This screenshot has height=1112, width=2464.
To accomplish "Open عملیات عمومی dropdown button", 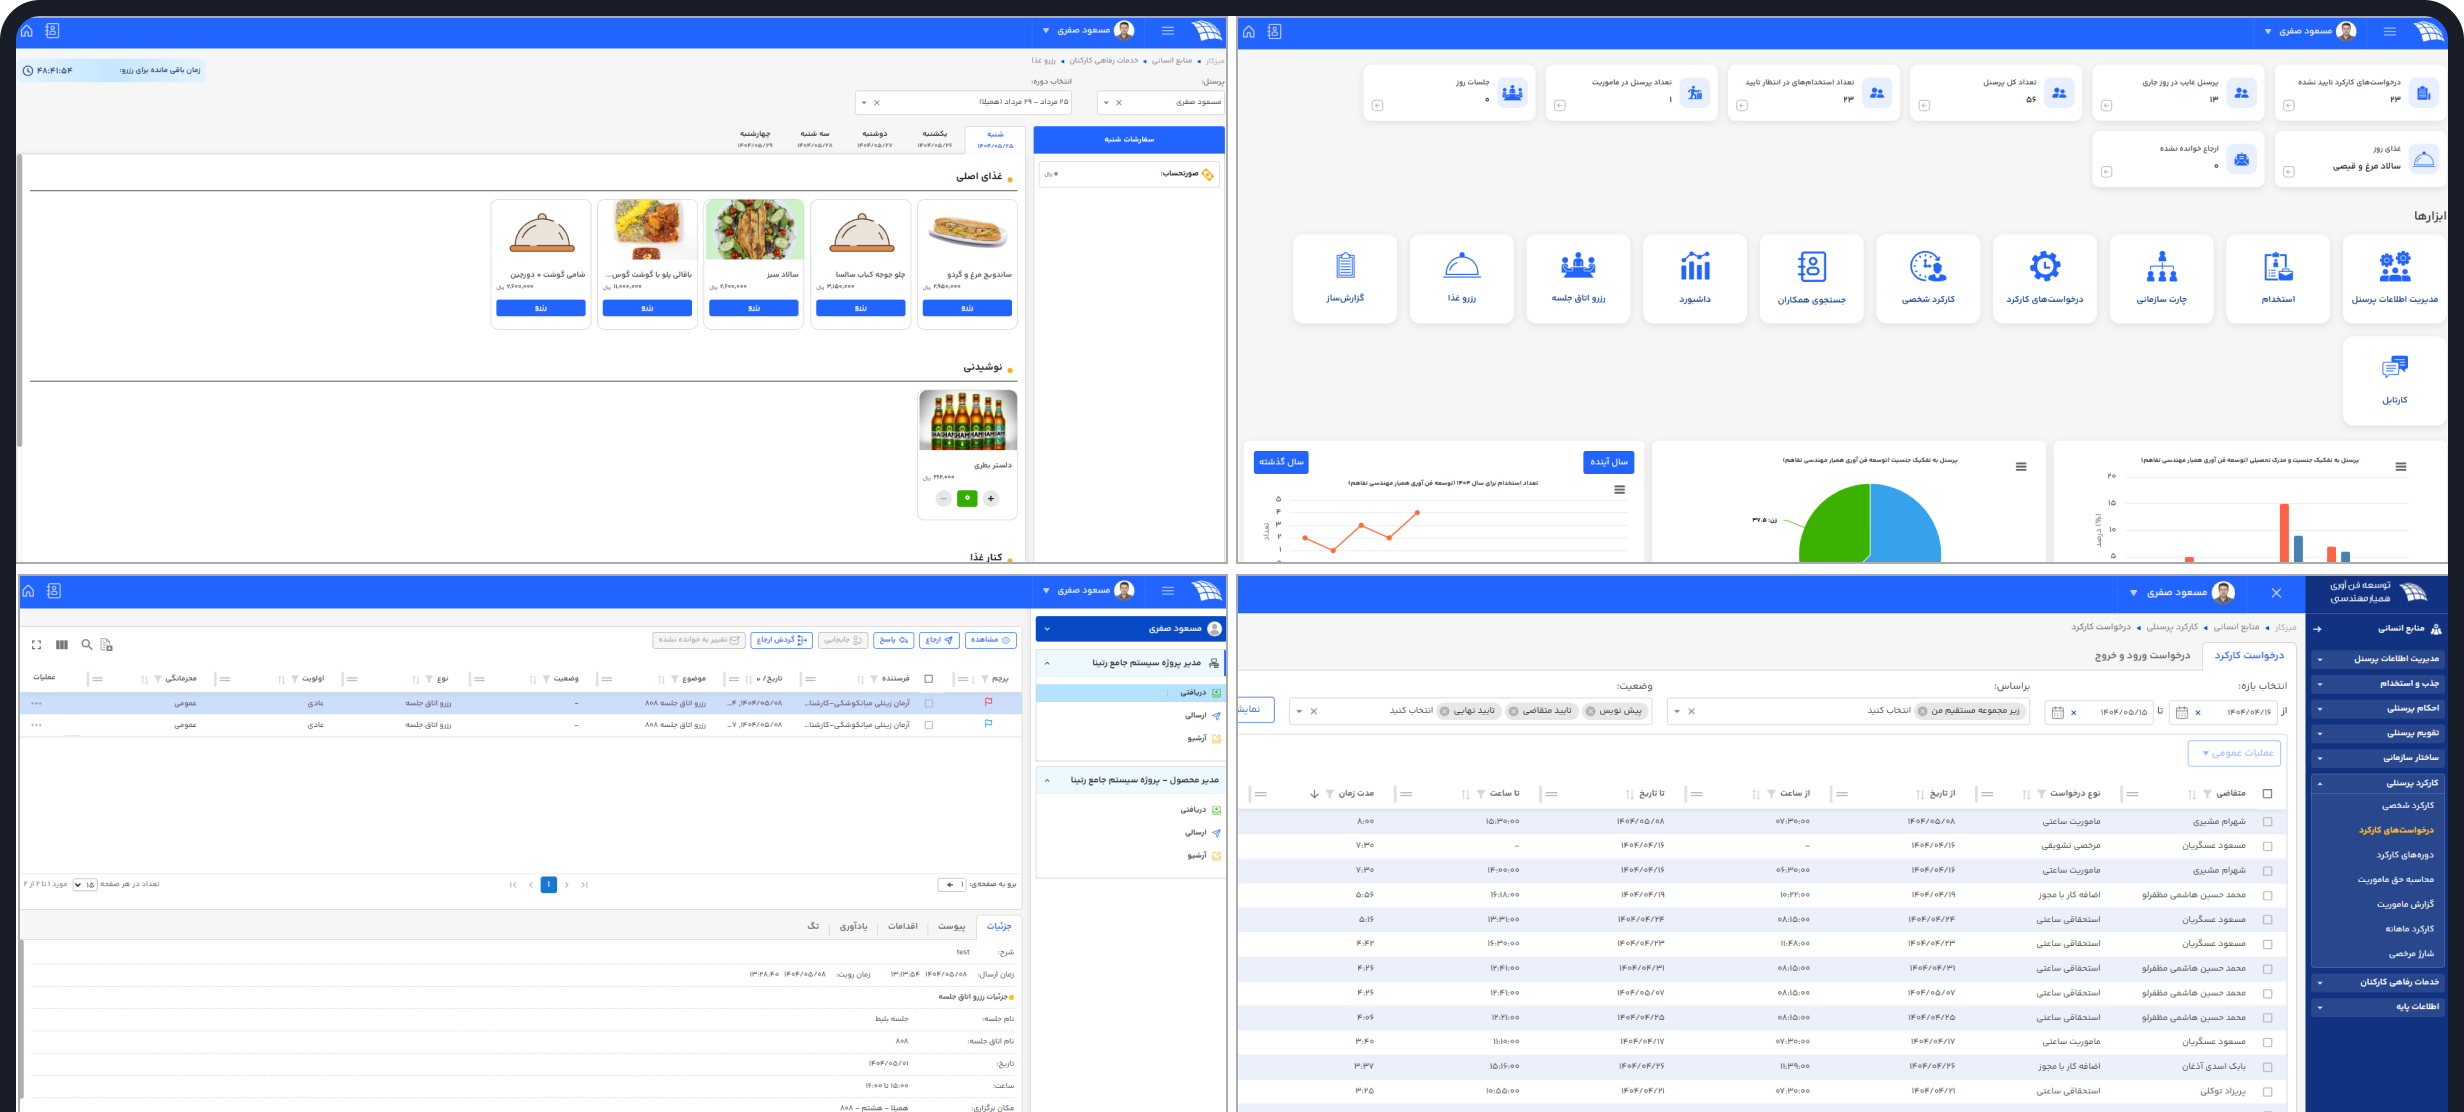I will point(2233,753).
